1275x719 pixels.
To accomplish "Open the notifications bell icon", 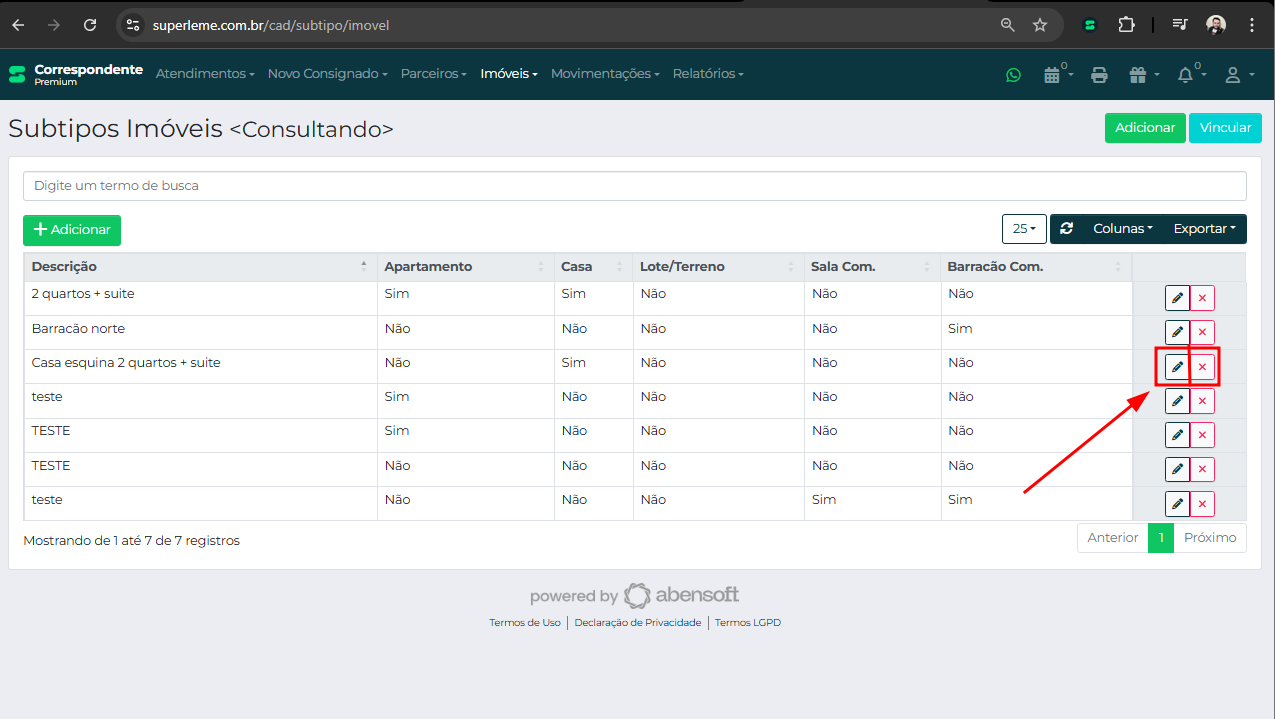I will tap(1186, 75).
